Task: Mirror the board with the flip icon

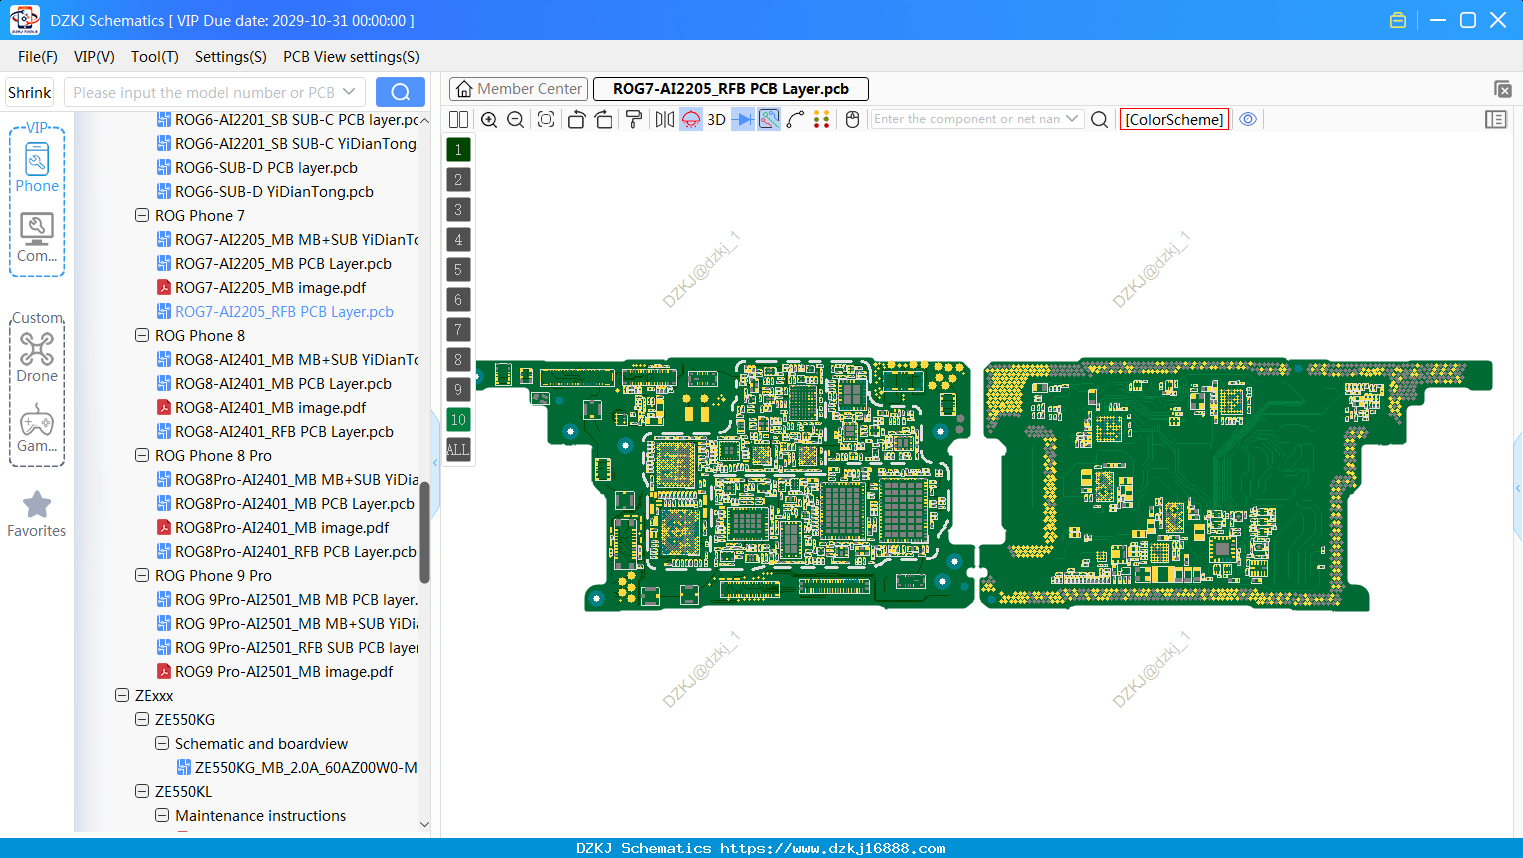Action: [x=664, y=119]
